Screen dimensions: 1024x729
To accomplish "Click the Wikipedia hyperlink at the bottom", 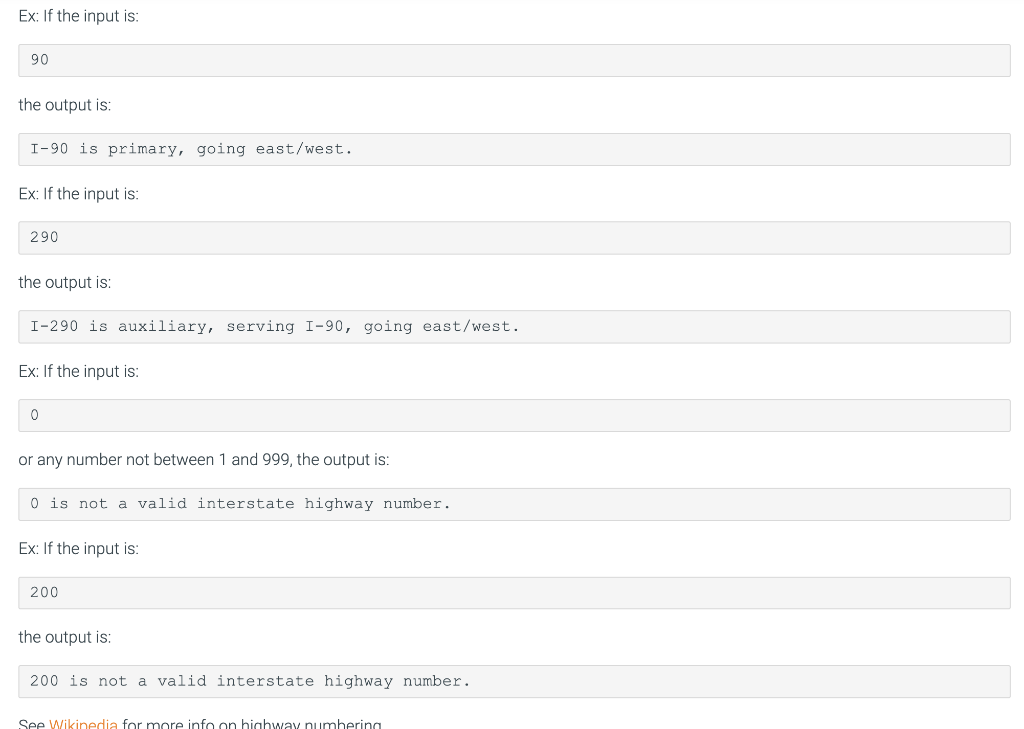I will coord(84,724).
